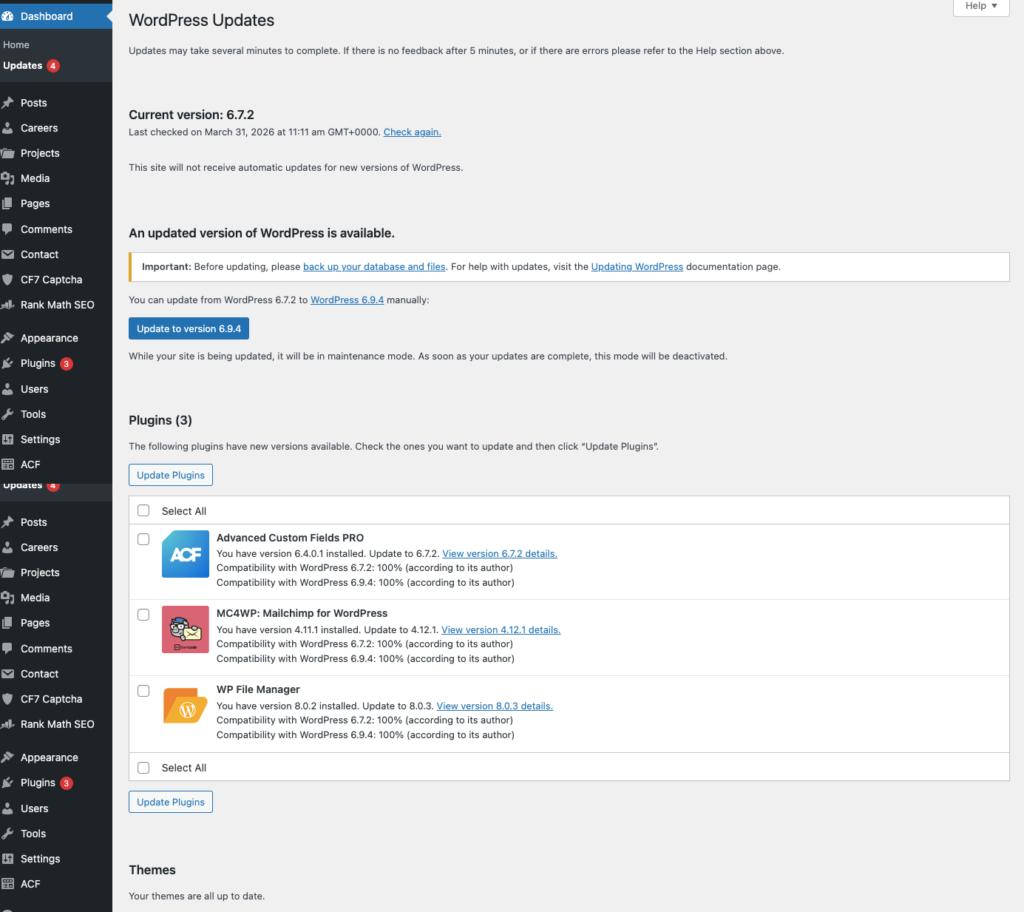Check the Advanced Custom Fields PRO checkbox

coord(143,538)
